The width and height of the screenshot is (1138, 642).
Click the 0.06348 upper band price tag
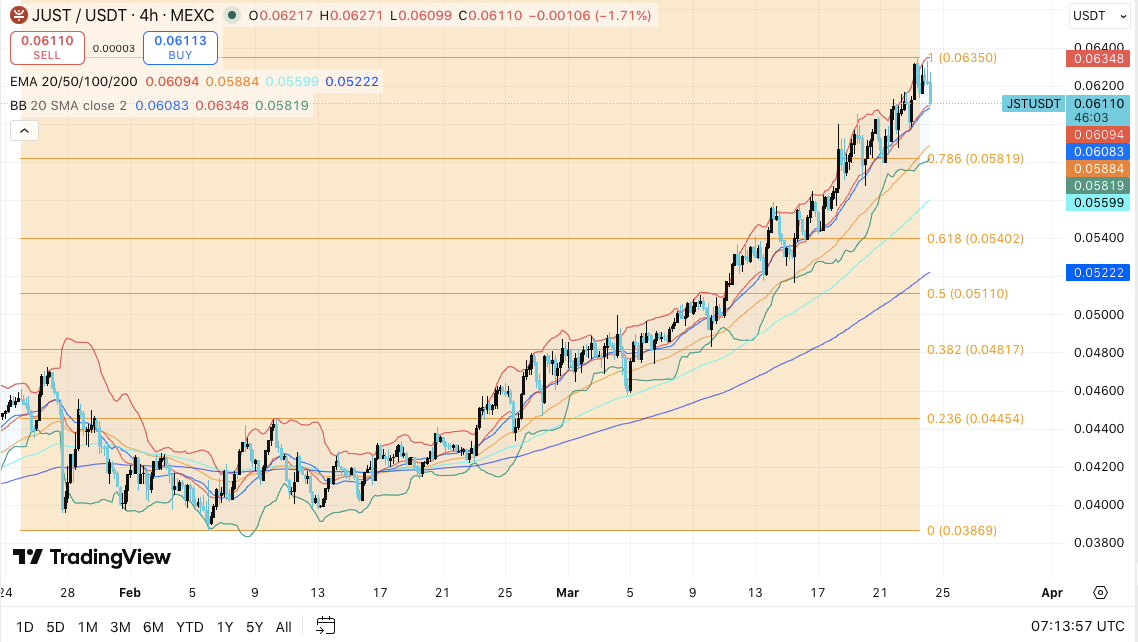click(x=1098, y=59)
